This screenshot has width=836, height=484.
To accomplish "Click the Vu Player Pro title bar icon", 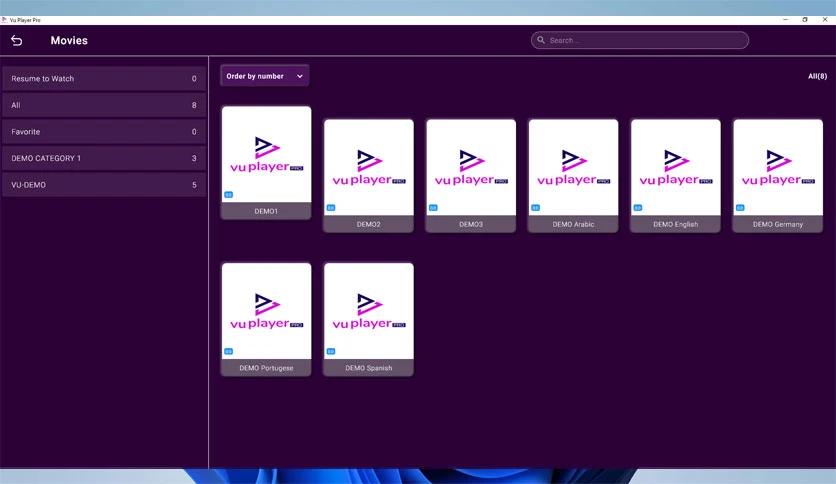I will (4, 20).
